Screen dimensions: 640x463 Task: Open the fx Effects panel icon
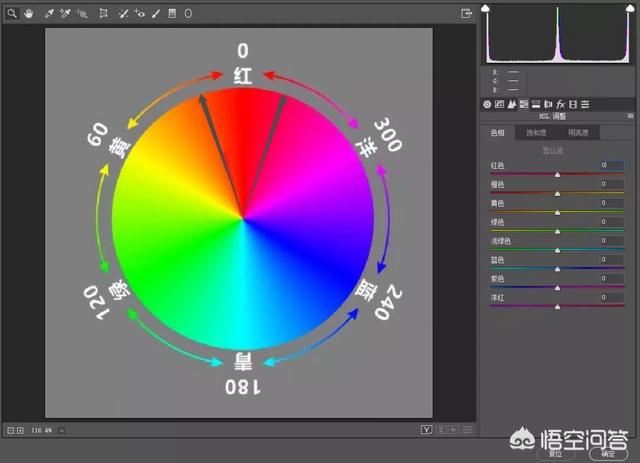pos(561,103)
